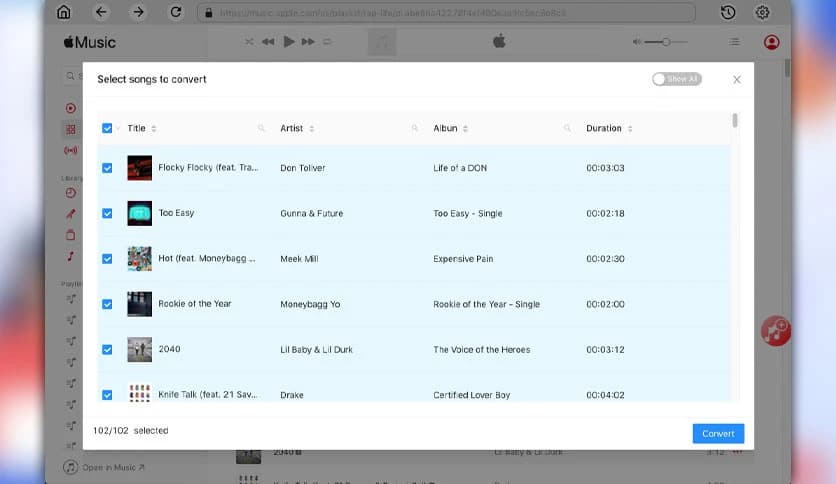
Task: Select the artist text Gunna & Future
Action: point(311,213)
